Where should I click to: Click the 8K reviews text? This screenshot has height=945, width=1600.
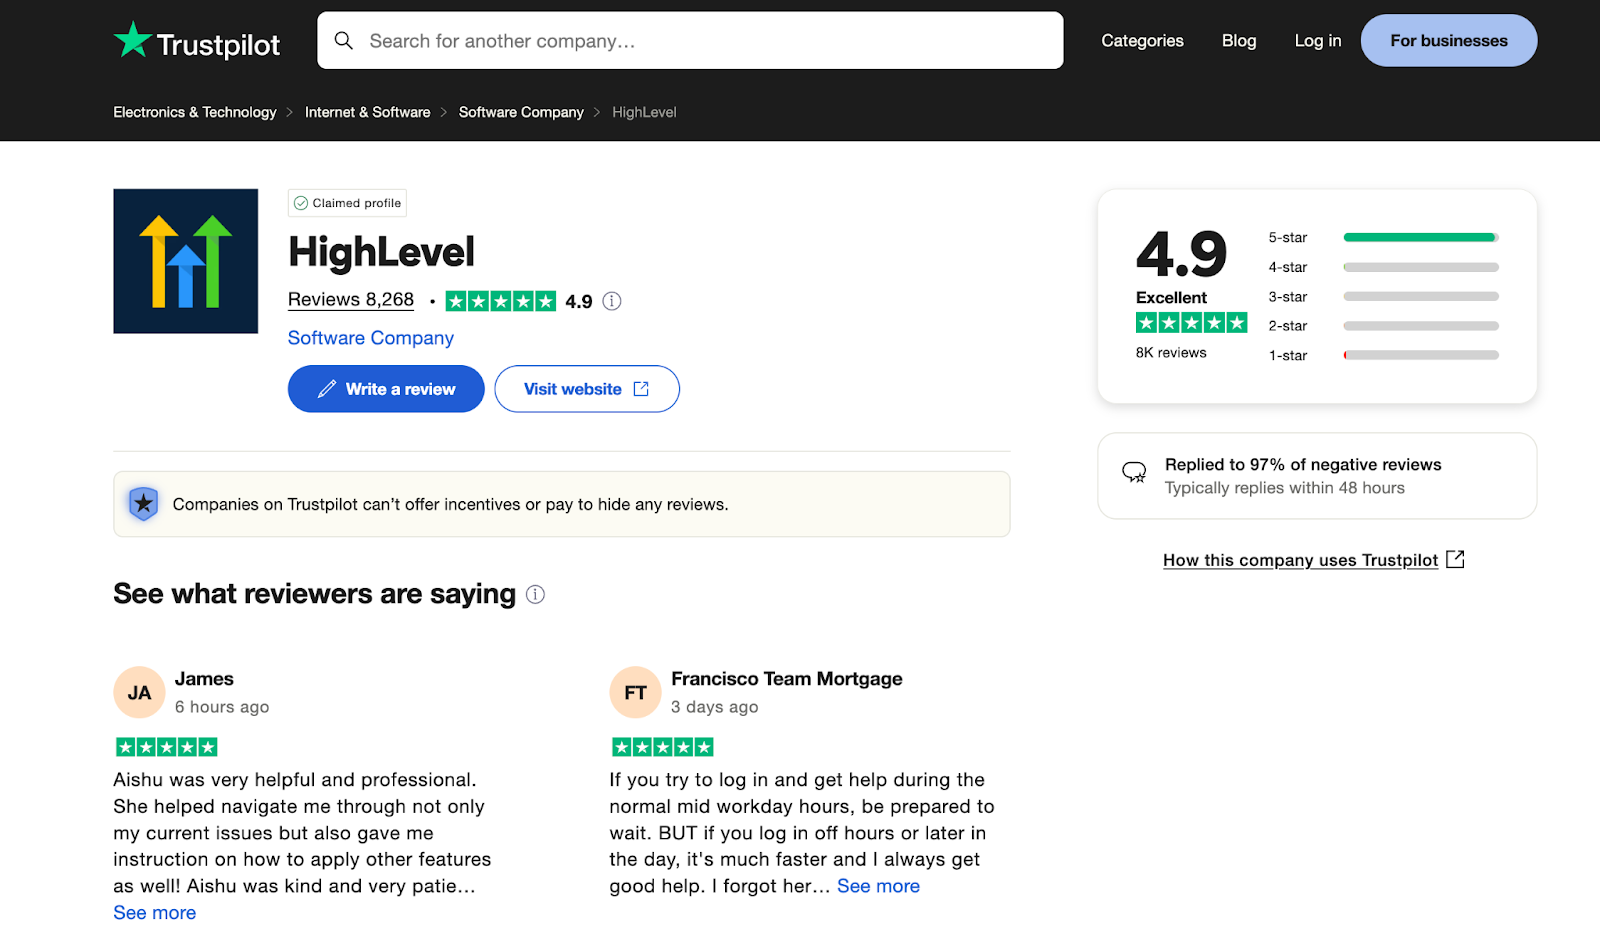(1171, 353)
